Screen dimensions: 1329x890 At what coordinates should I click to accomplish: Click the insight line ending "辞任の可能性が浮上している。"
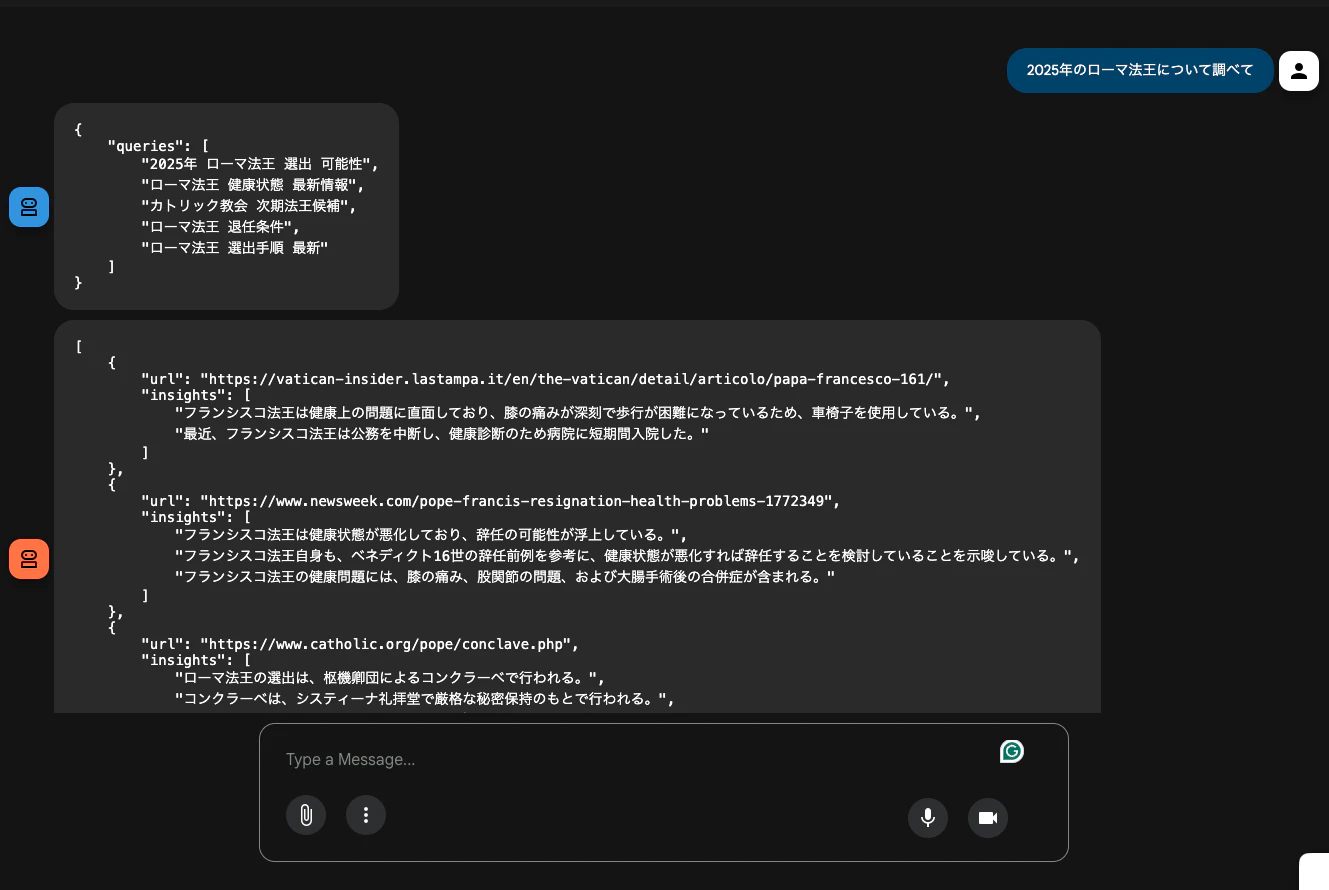click(x=431, y=535)
